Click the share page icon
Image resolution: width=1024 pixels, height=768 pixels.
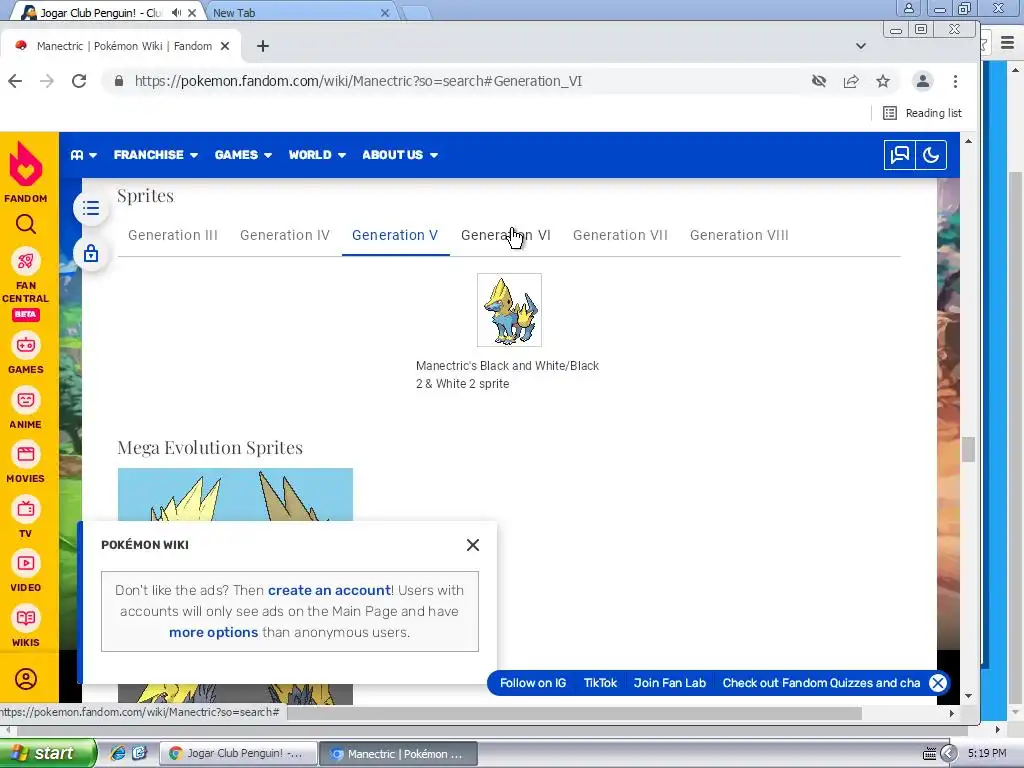pos(851,81)
